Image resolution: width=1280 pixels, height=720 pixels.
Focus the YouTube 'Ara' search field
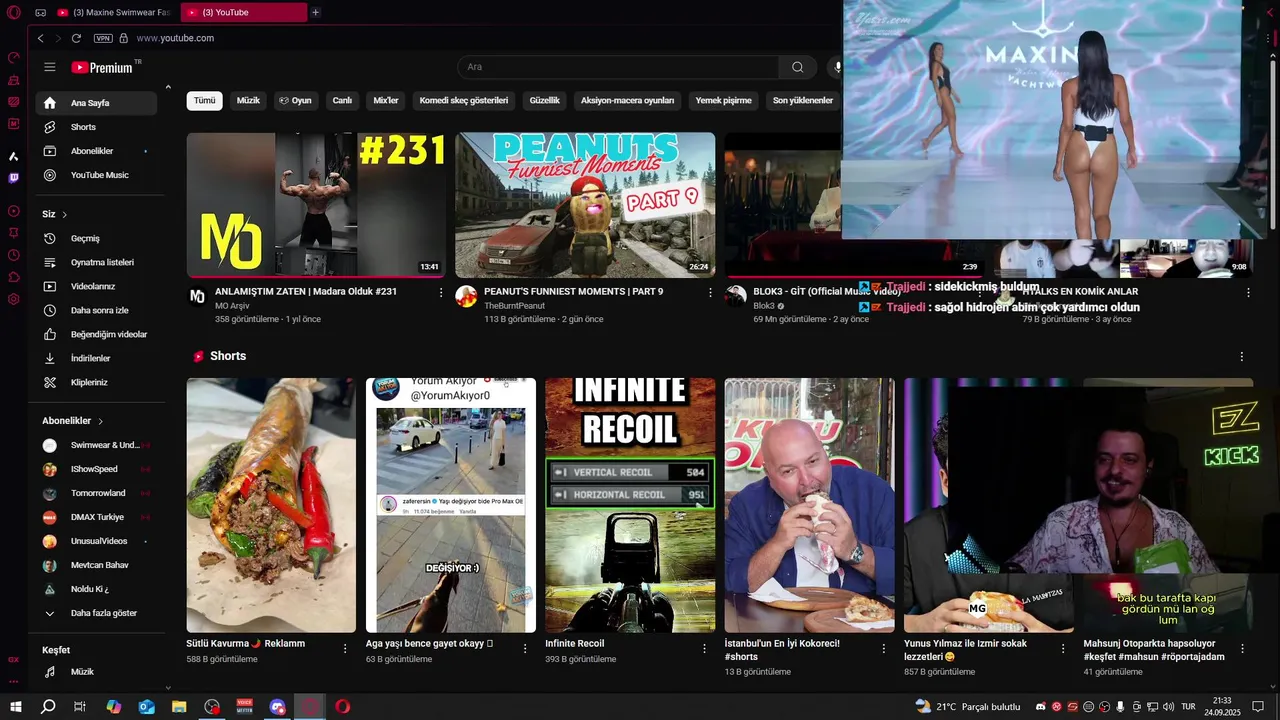point(618,67)
